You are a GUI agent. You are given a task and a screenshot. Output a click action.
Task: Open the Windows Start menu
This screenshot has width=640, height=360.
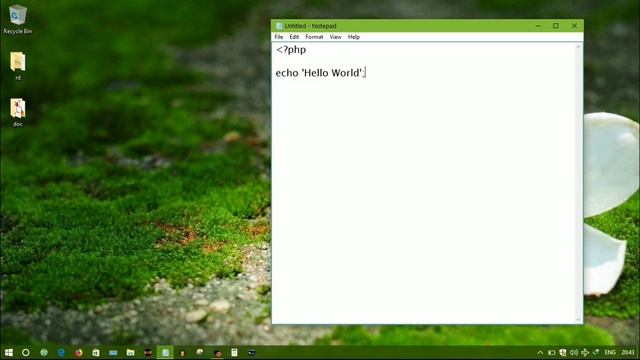pyautogui.click(x=9, y=352)
